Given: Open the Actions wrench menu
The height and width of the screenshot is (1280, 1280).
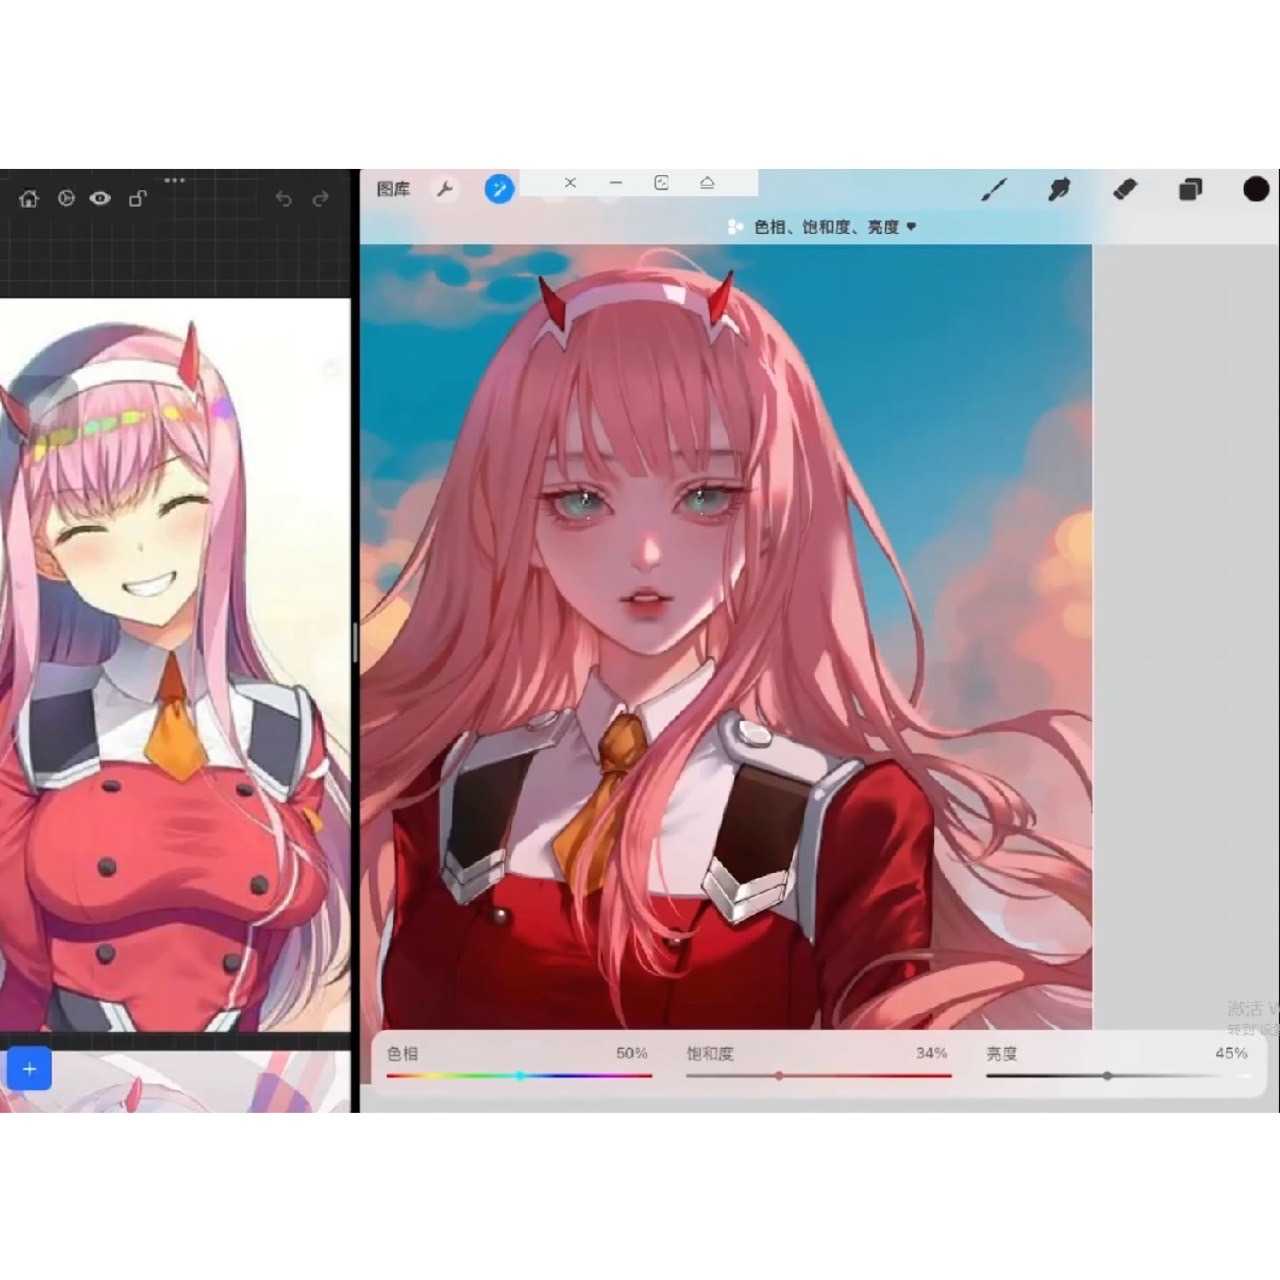Looking at the screenshot, I should tap(445, 188).
